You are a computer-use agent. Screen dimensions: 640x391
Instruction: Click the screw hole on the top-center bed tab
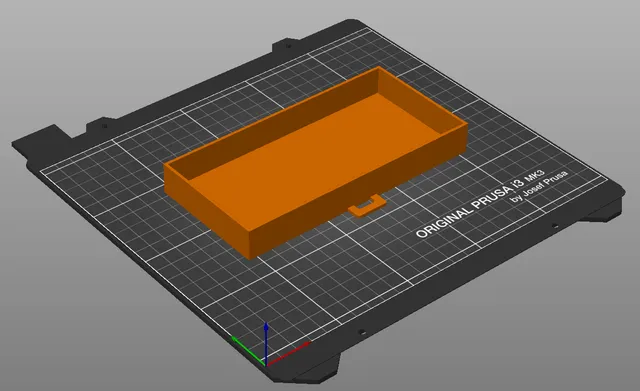pos(289,46)
